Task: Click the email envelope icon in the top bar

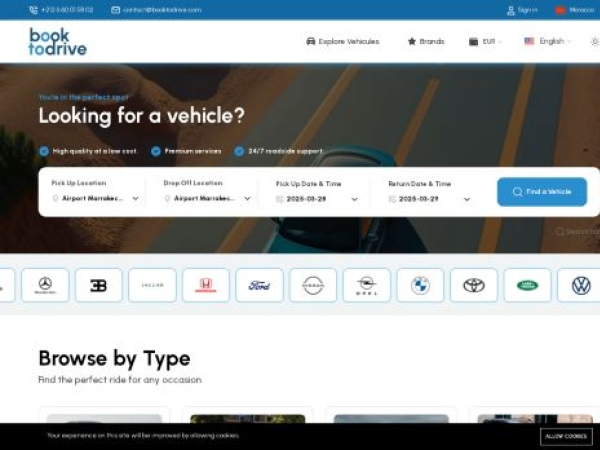Action: 116,10
